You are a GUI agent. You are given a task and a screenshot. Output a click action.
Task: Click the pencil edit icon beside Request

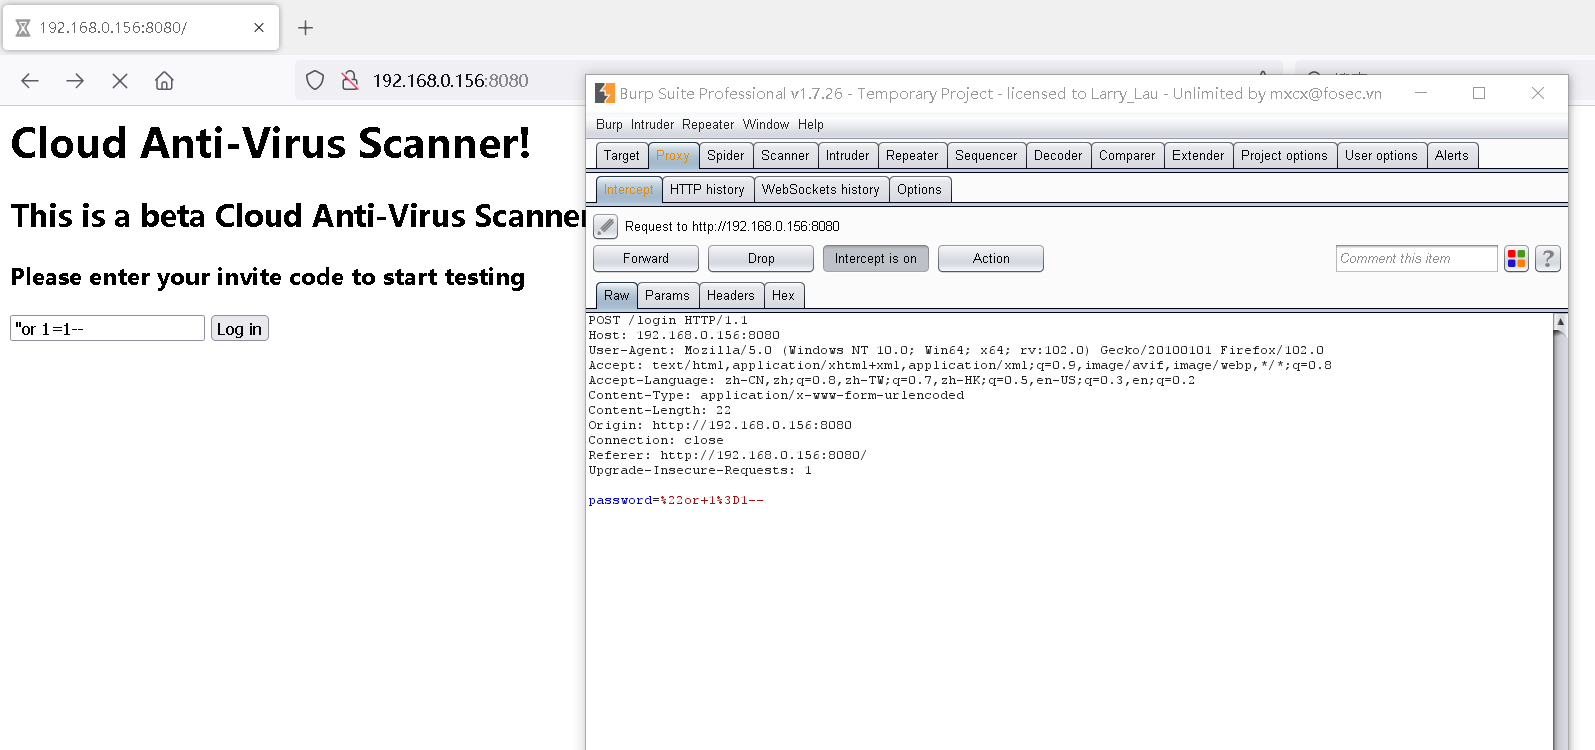pos(605,227)
